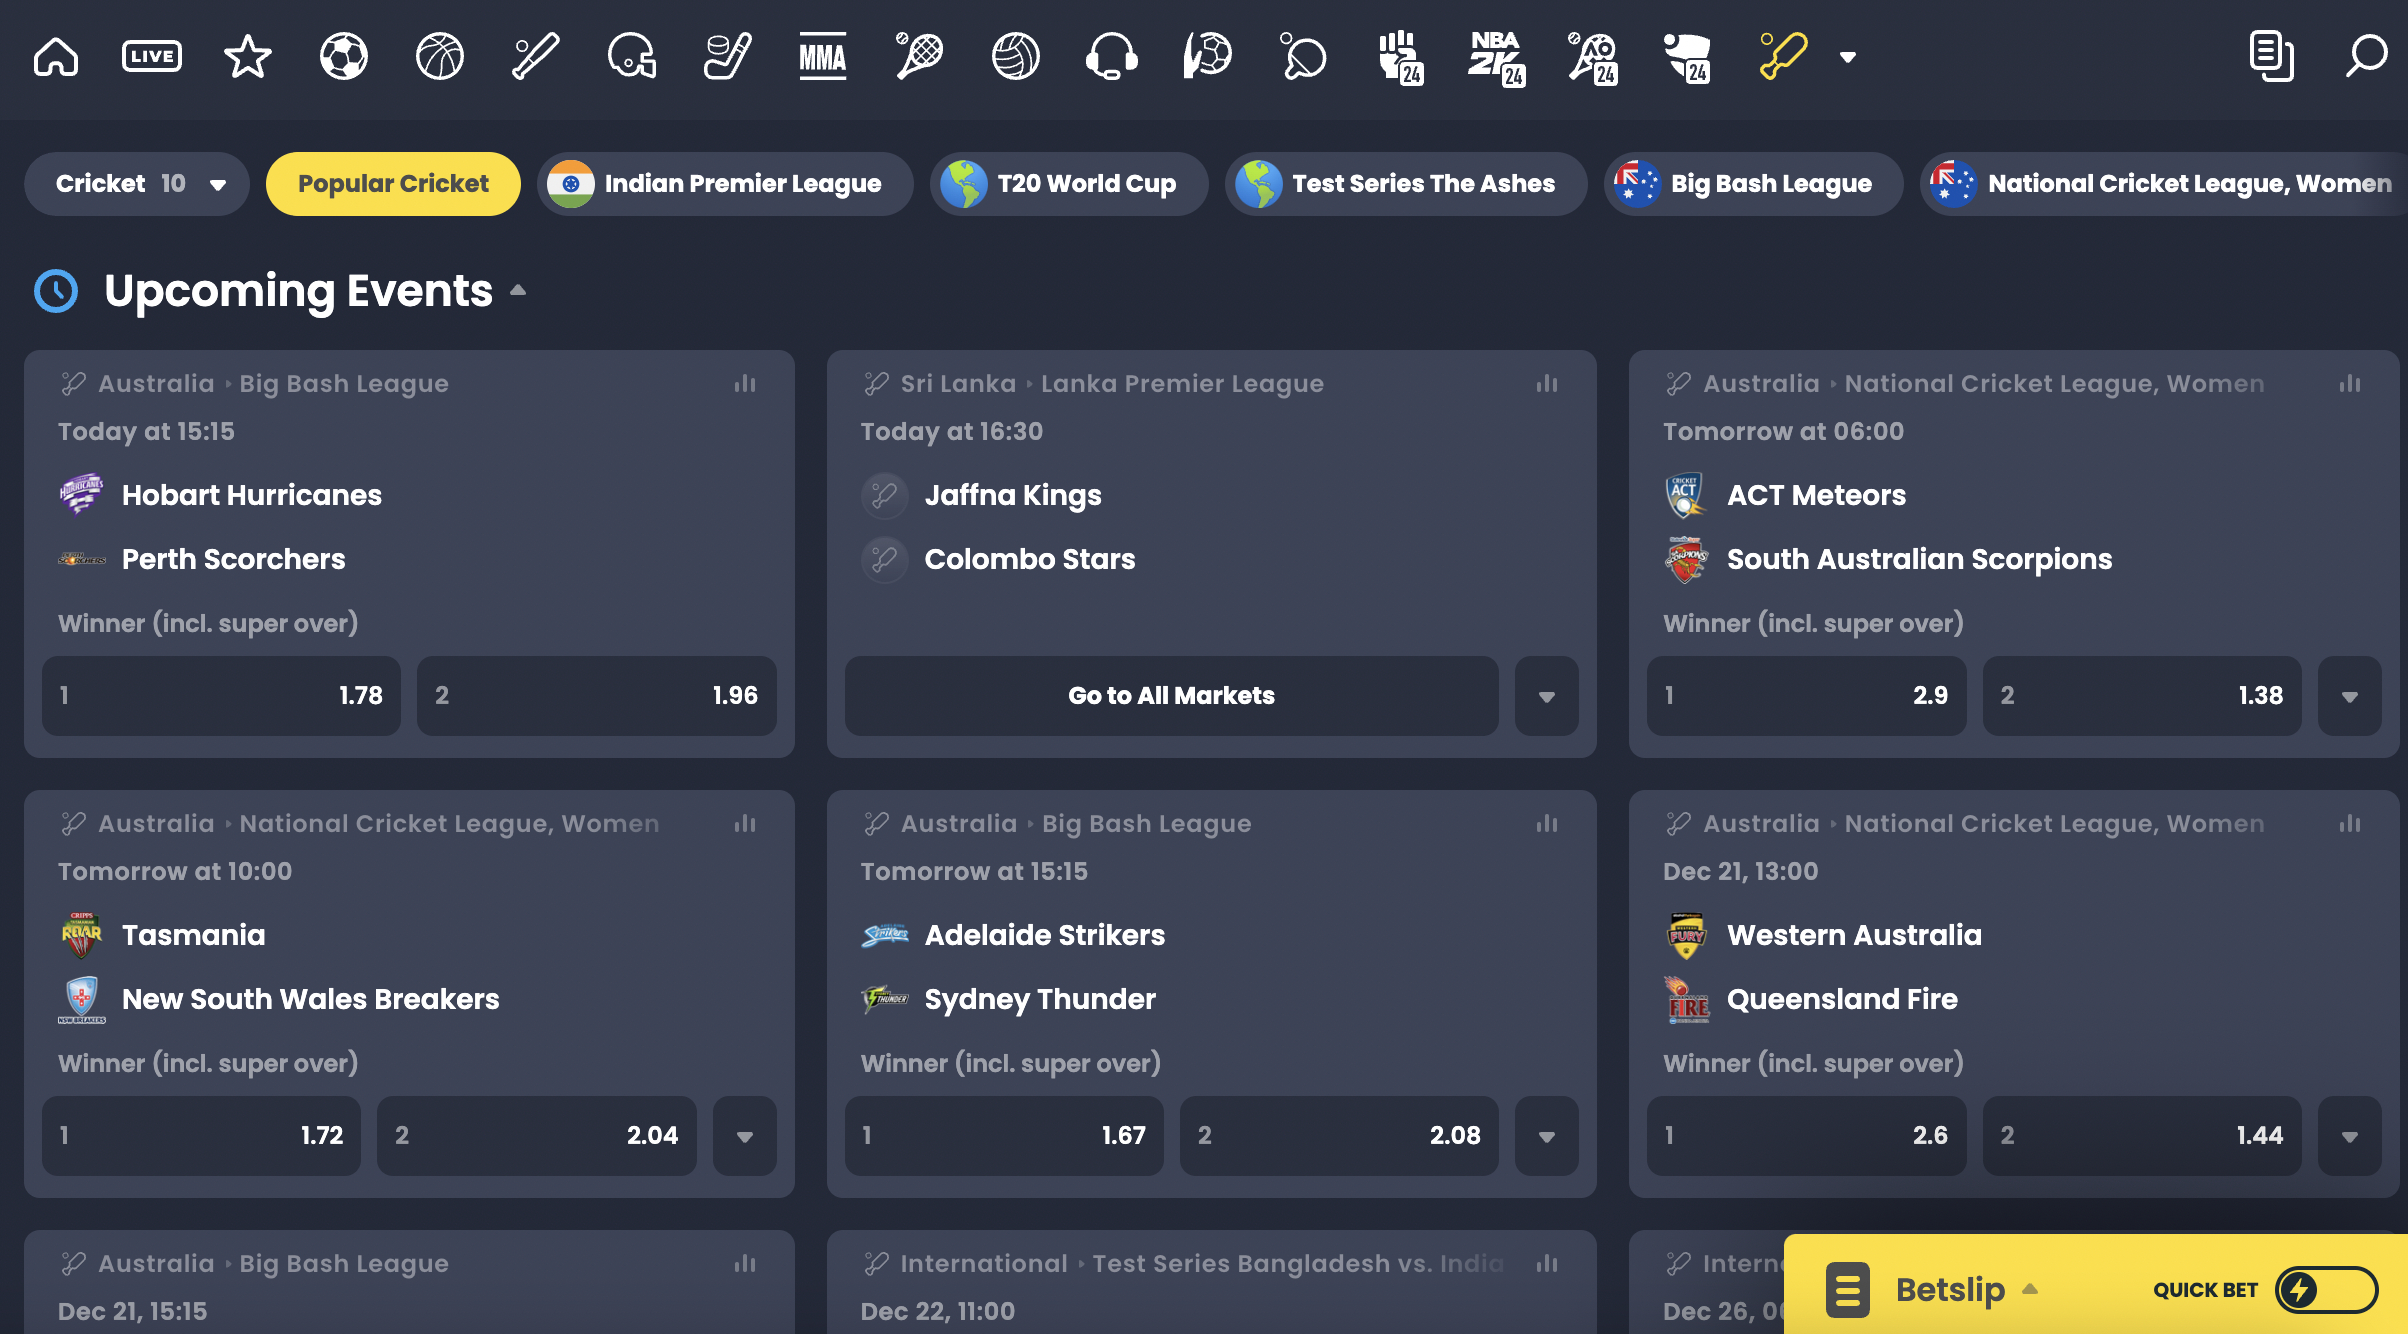The image size is (2408, 1334).
Task: Bet on Hobart Hurricanes at 1.78
Action: tap(221, 696)
